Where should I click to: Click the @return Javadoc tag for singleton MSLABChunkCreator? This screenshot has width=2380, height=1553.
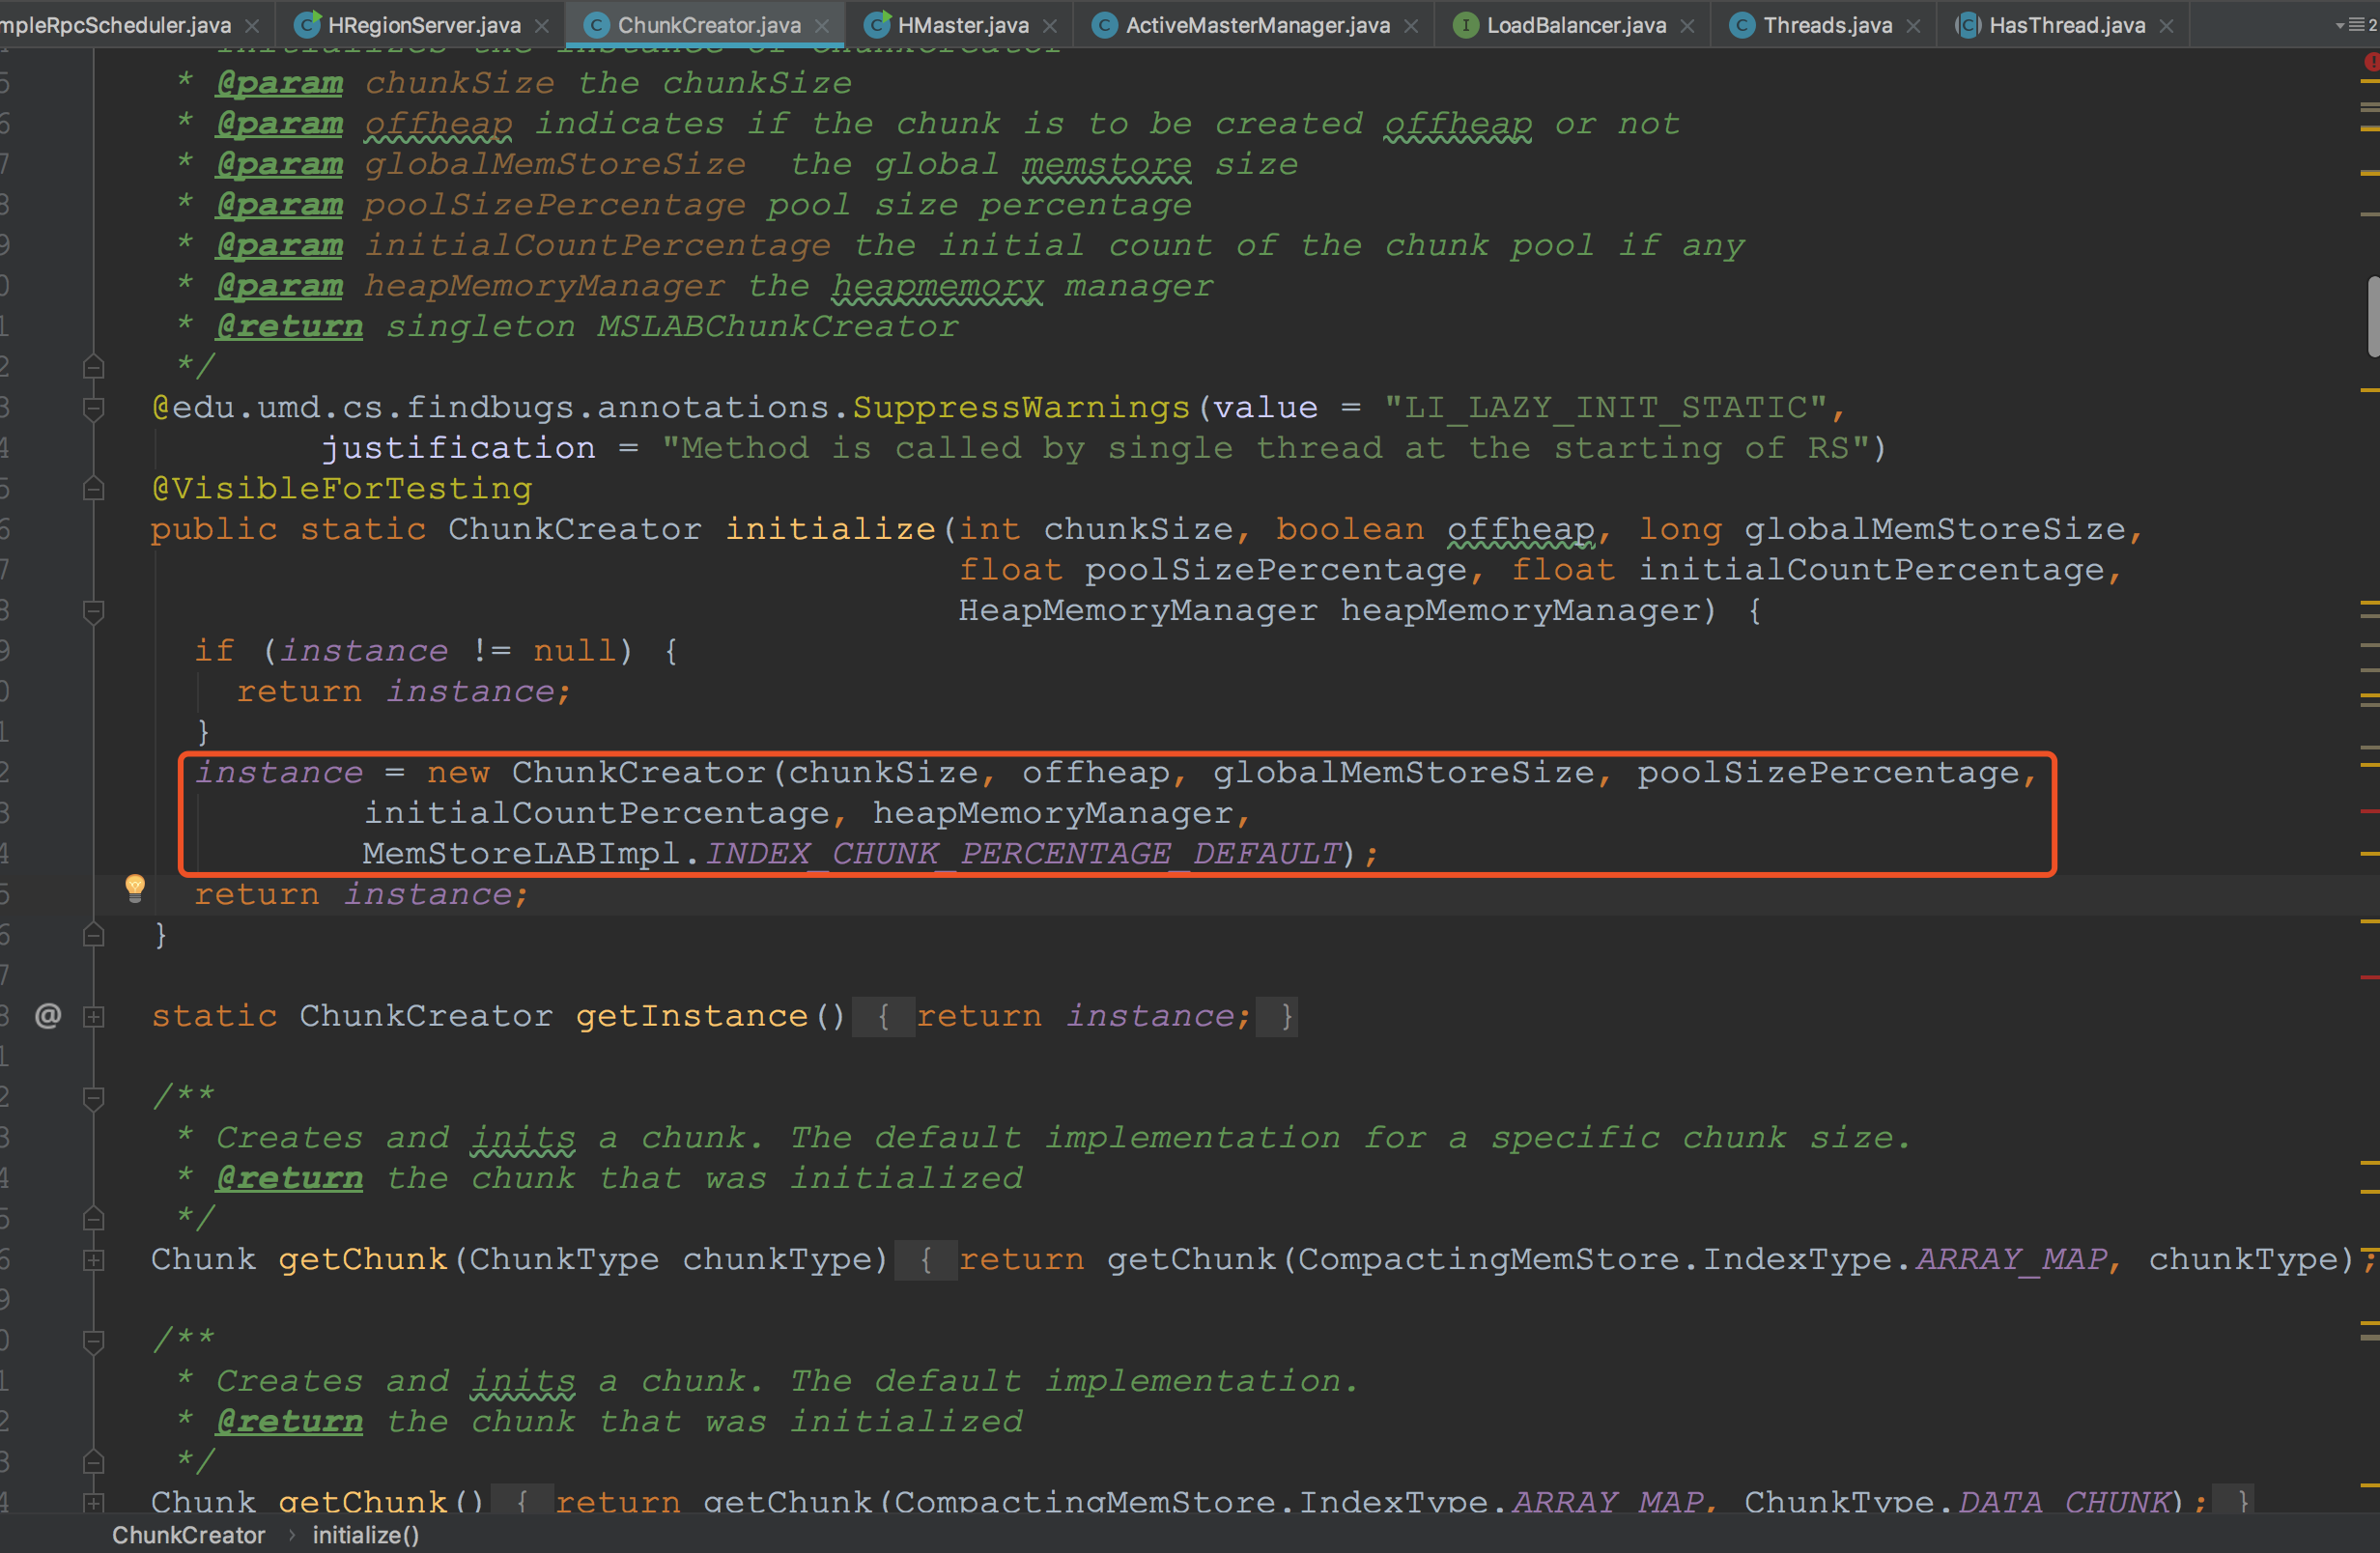[x=289, y=327]
